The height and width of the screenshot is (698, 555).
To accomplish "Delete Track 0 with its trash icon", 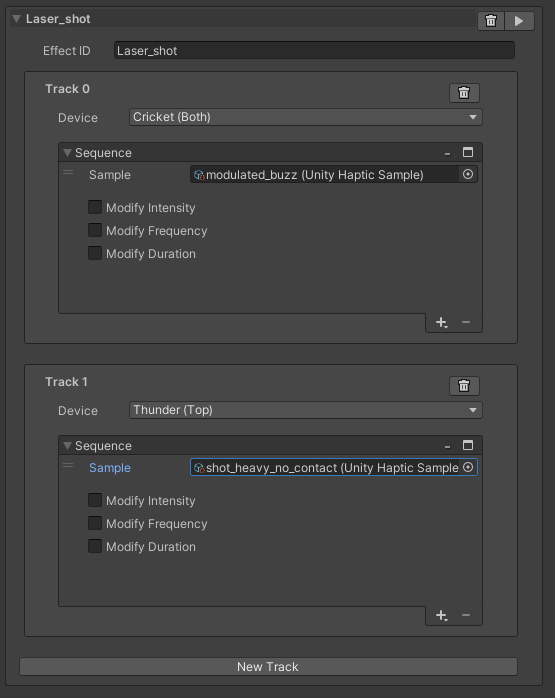I will 464,93.
